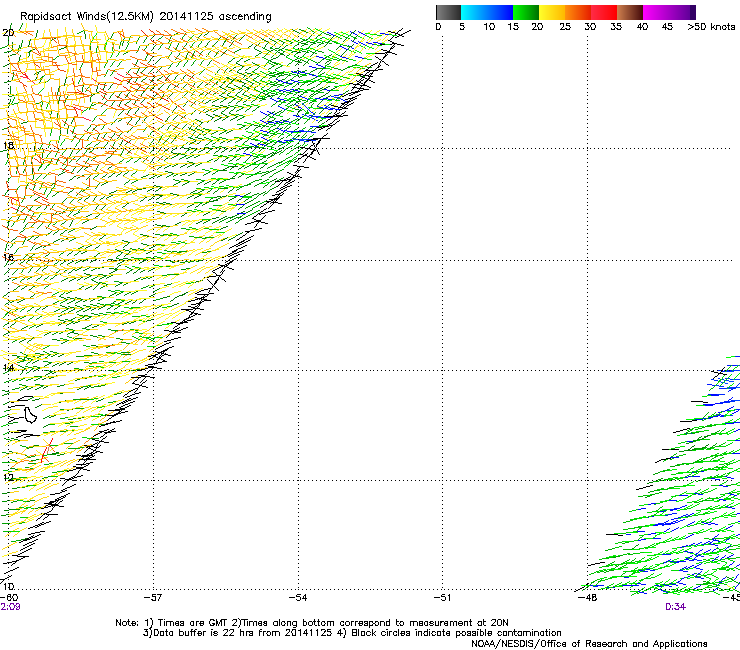Click the '>50 knots' legend label
The image size is (740, 650).
tap(711, 27)
